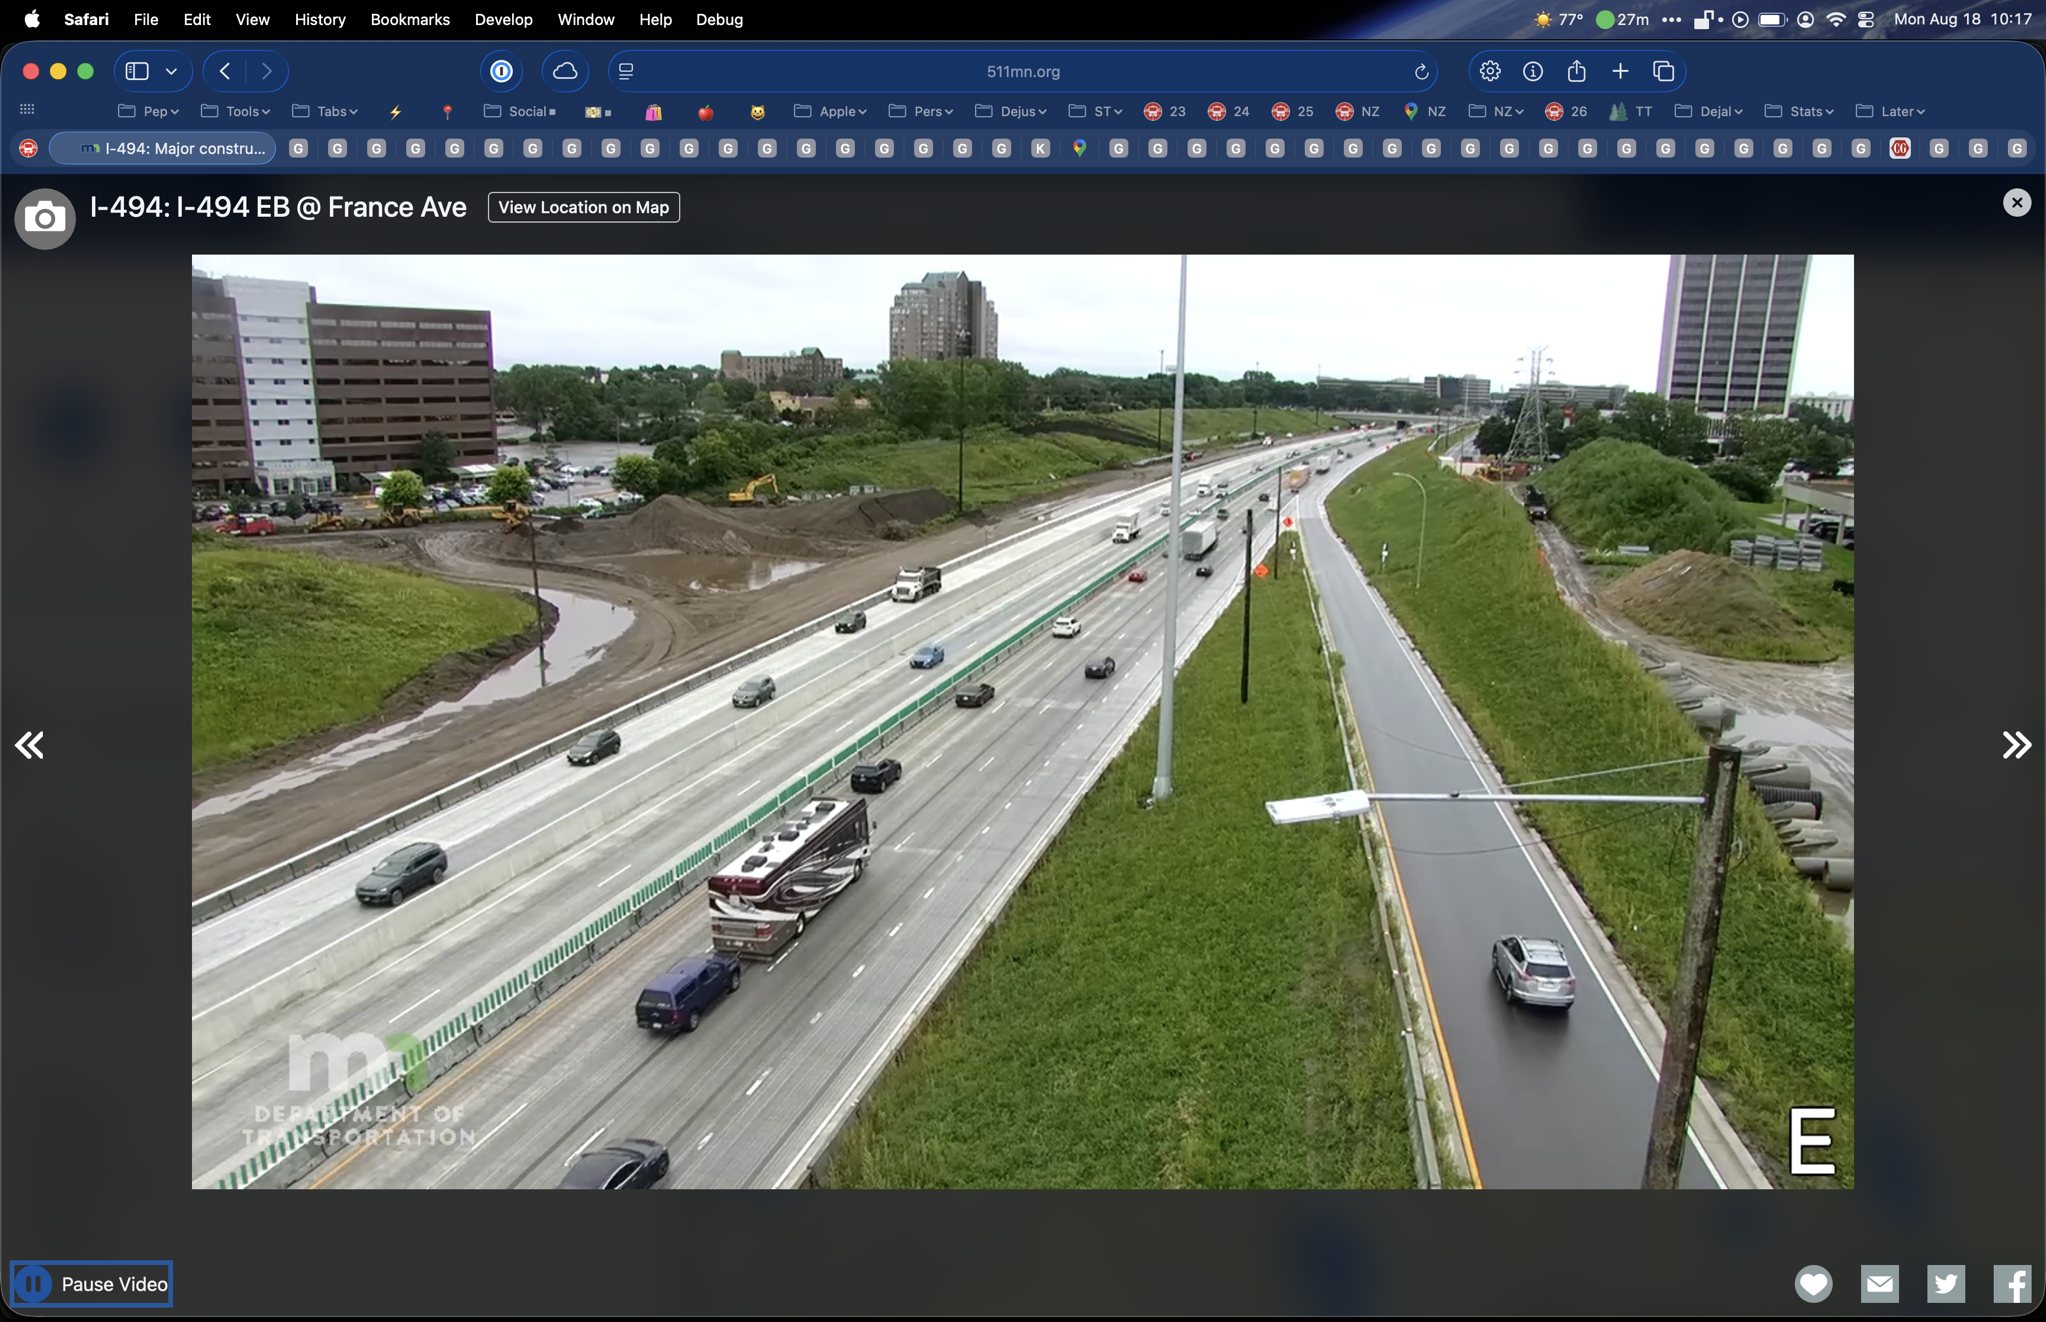Open the Pep bookmarks folder

tap(148, 111)
